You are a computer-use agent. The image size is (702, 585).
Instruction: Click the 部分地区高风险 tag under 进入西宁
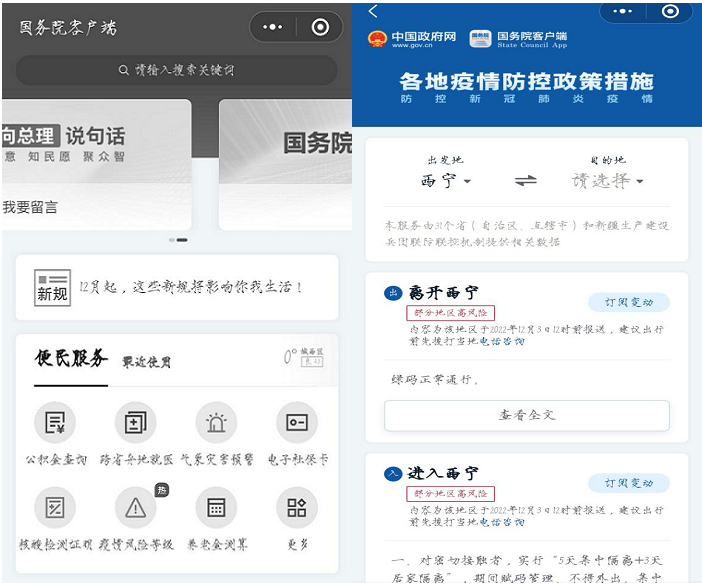[x=450, y=494]
